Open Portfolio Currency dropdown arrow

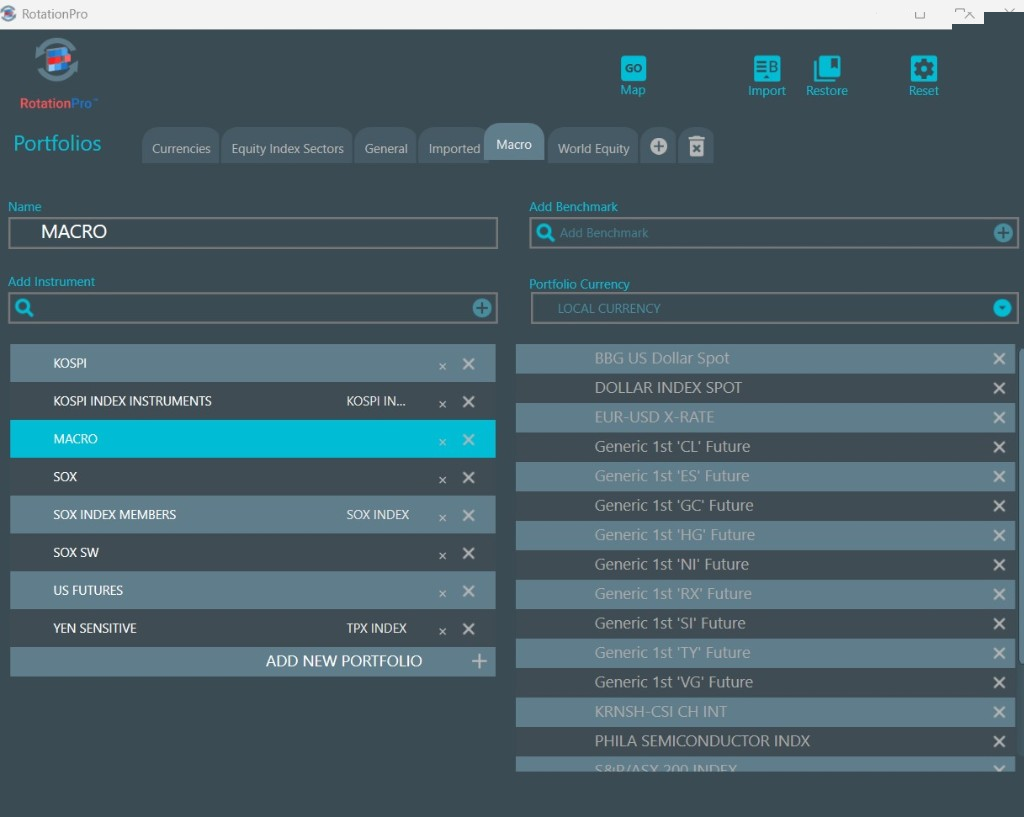click(x=1002, y=308)
